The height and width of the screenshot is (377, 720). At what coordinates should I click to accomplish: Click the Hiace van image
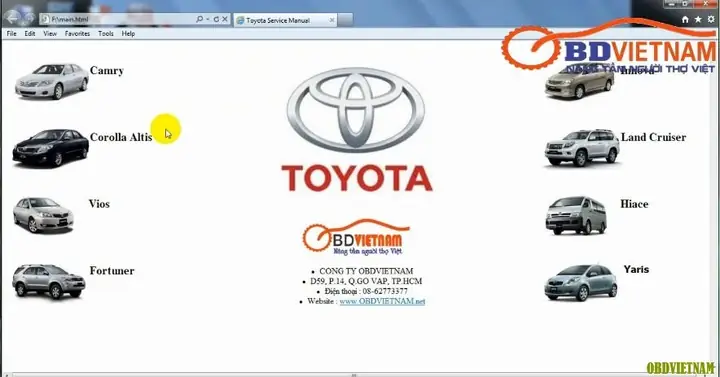(576, 215)
